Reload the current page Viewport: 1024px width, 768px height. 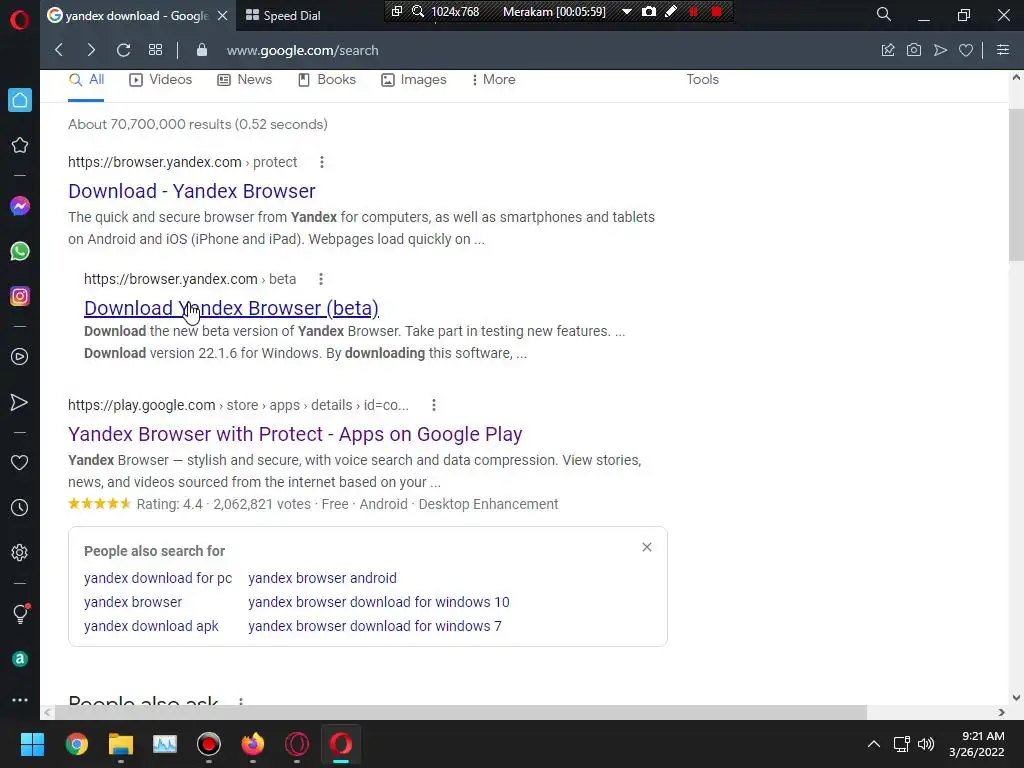pyautogui.click(x=123, y=50)
